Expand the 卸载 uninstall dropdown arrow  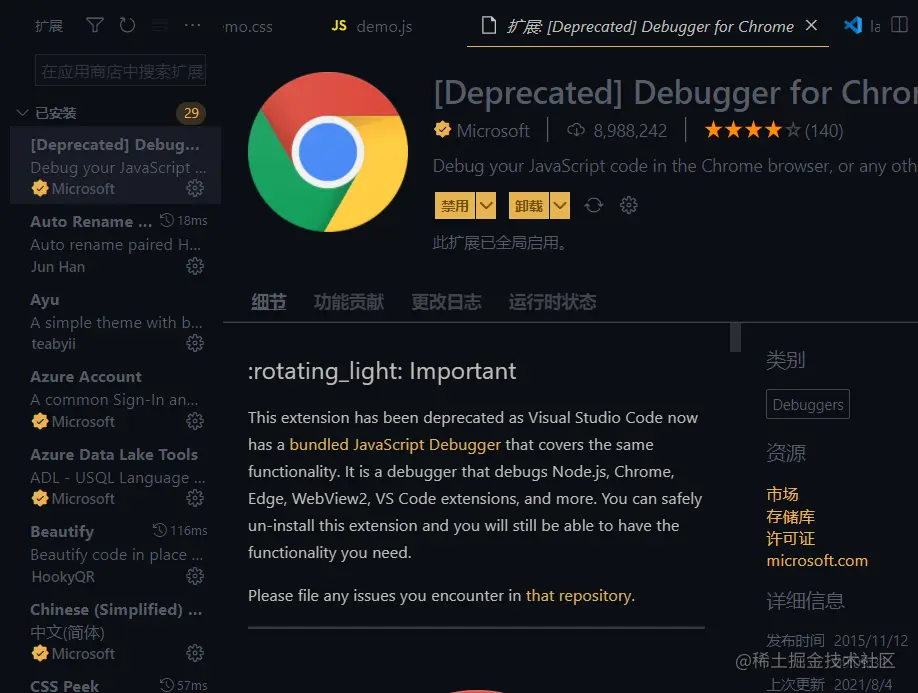[560, 205]
